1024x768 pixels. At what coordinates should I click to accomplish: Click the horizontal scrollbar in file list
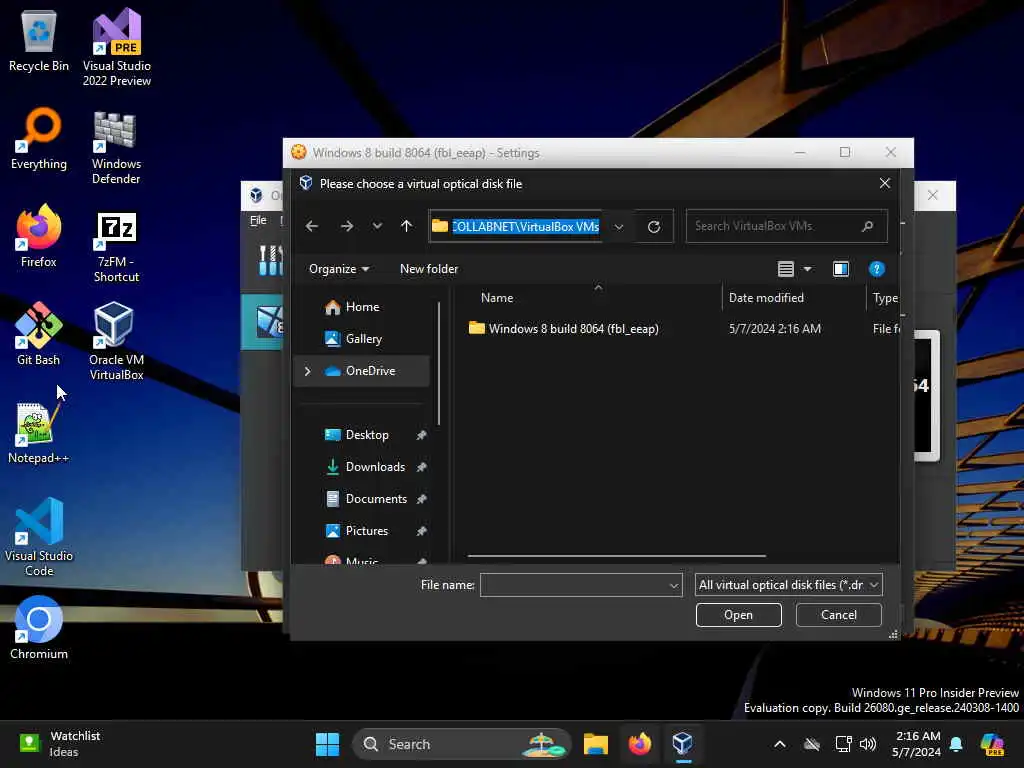[616, 556]
